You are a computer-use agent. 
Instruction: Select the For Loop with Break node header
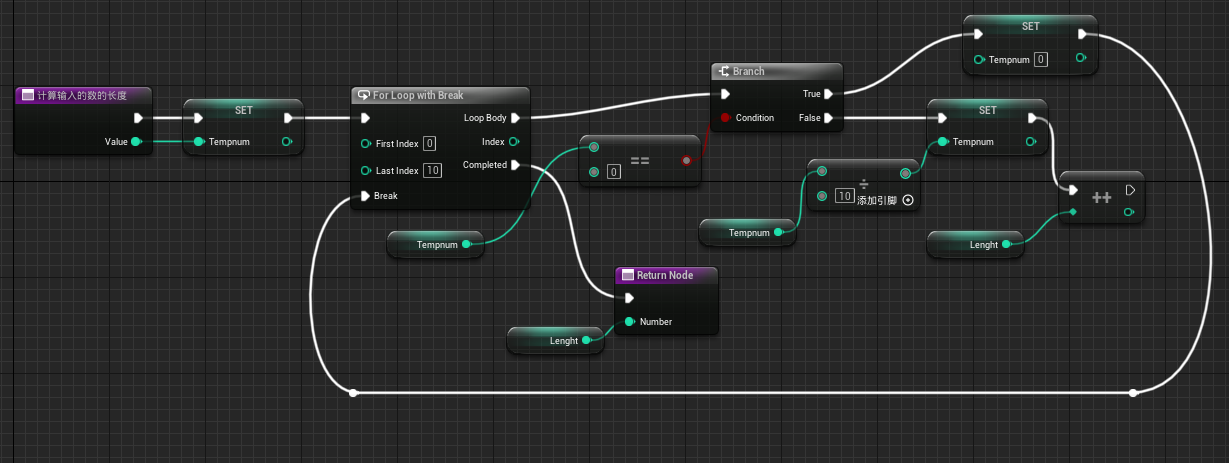coord(440,95)
